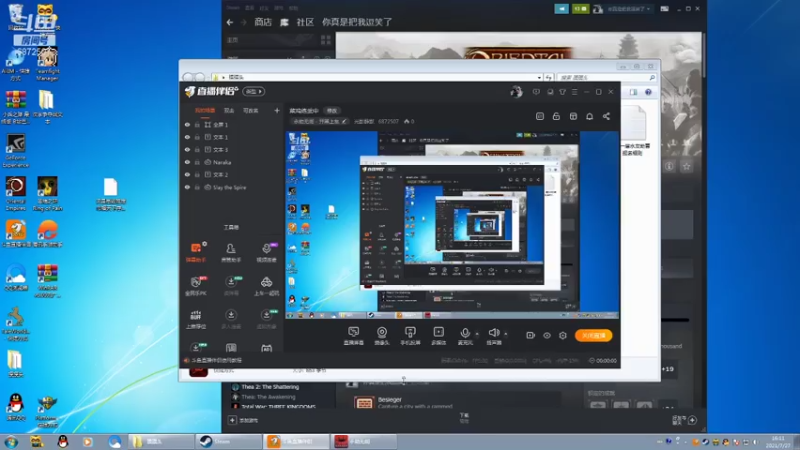Toggle visibility of the Naraka source
800x450 pixels.
click(x=187, y=162)
